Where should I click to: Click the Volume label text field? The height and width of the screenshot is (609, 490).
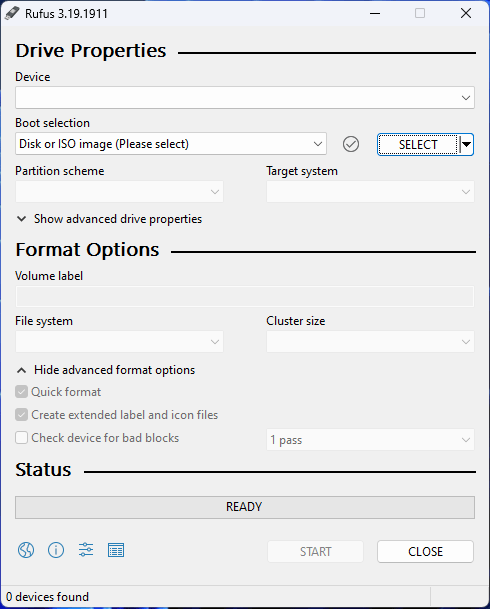pyautogui.click(x=245, y=297)
